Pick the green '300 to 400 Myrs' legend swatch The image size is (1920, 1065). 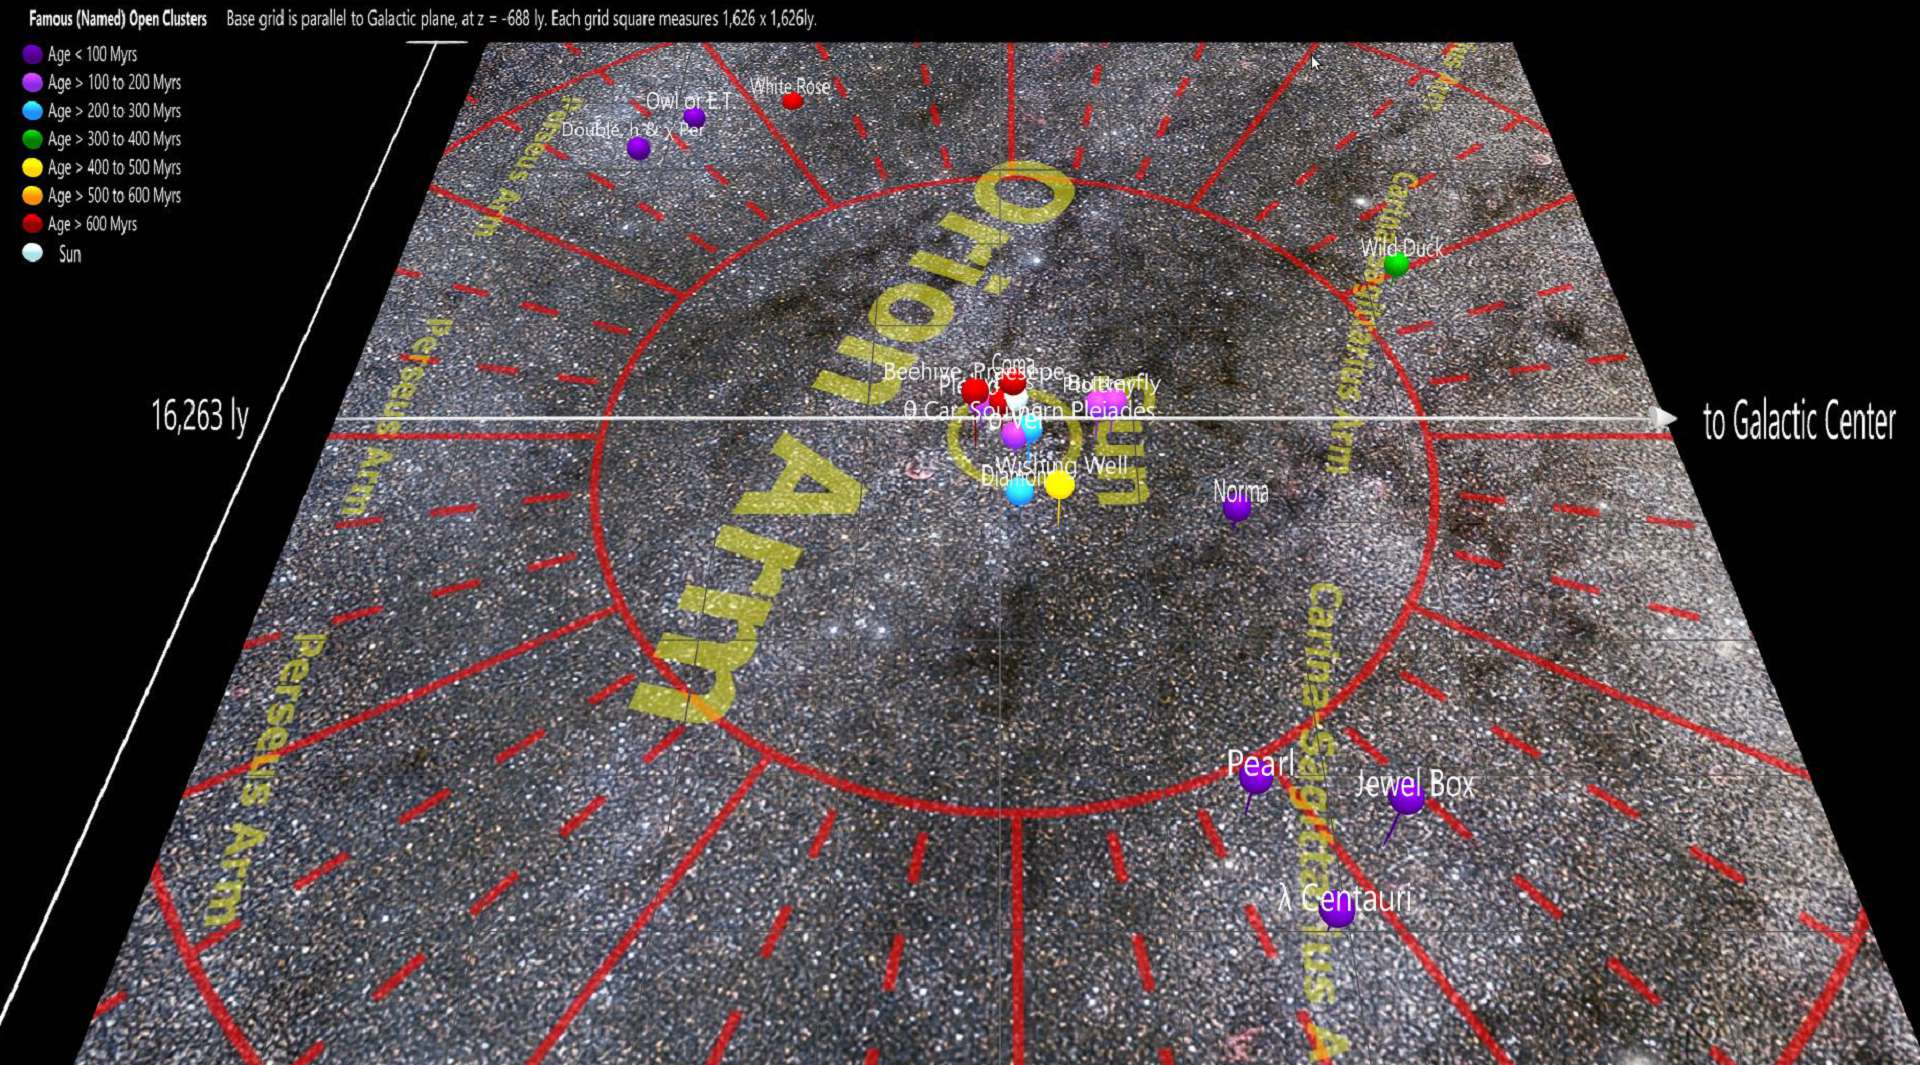tap(32, 139)
